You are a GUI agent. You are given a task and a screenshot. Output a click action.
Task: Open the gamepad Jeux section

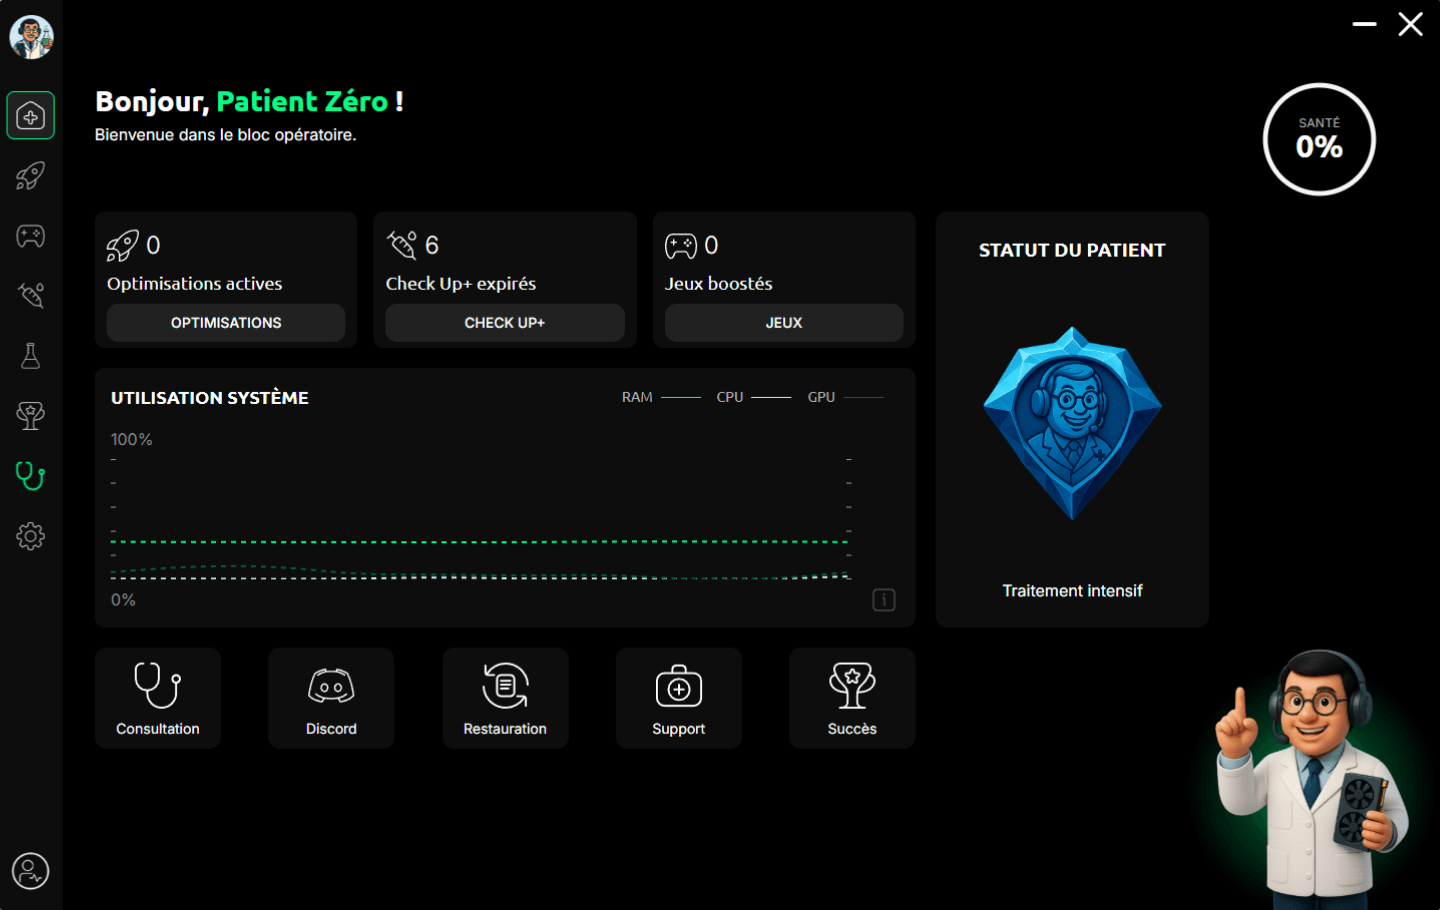coord(30,236)
